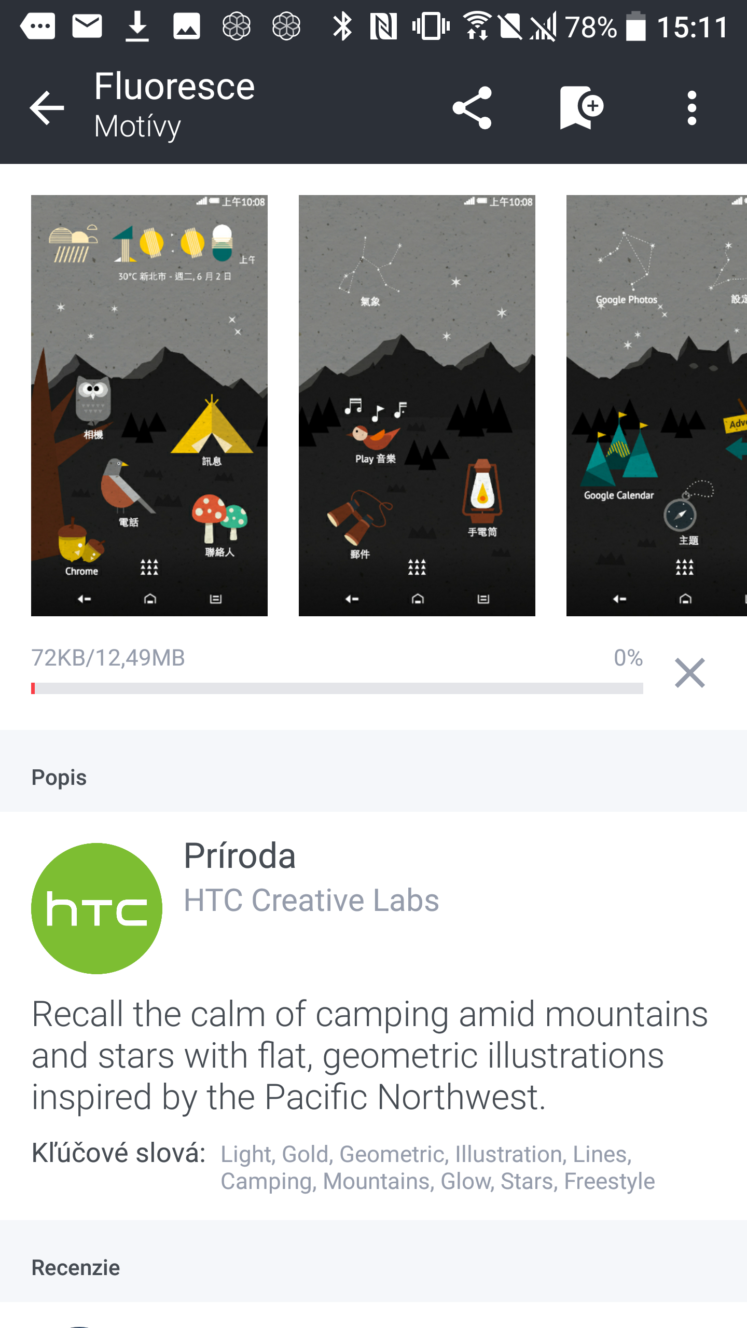Bookmark this theme with the add-bookmark icon
This screenshot has width=747, height=1328.
[581, 108]
